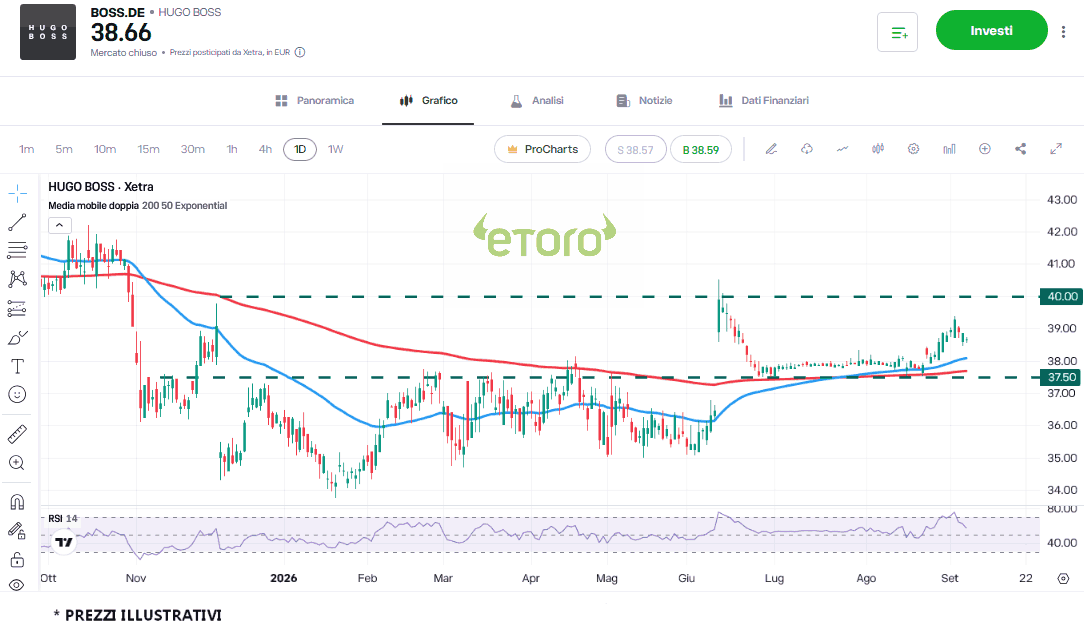Select the 10m timeframe
This screenshot has width=1084, height=625.
point(105,149)
